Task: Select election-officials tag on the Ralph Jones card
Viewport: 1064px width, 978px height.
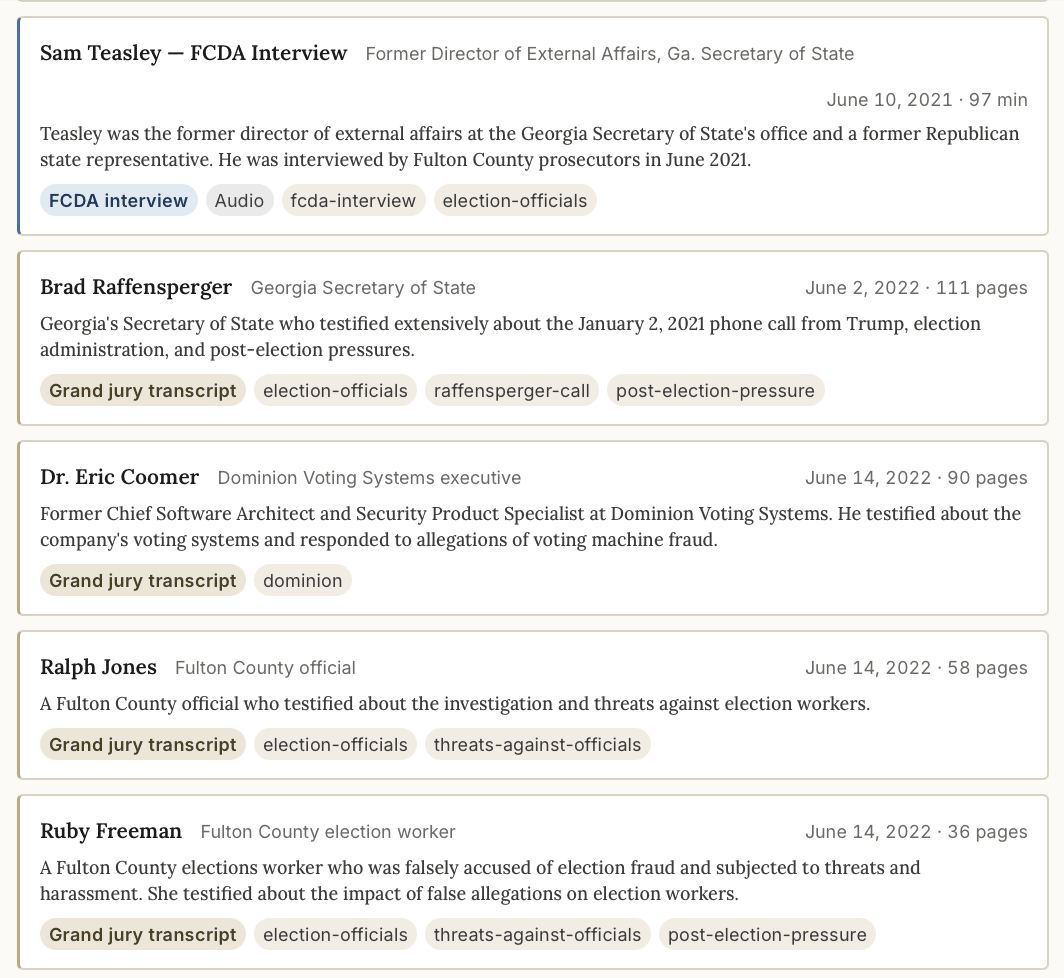Action: pos(335,745)
